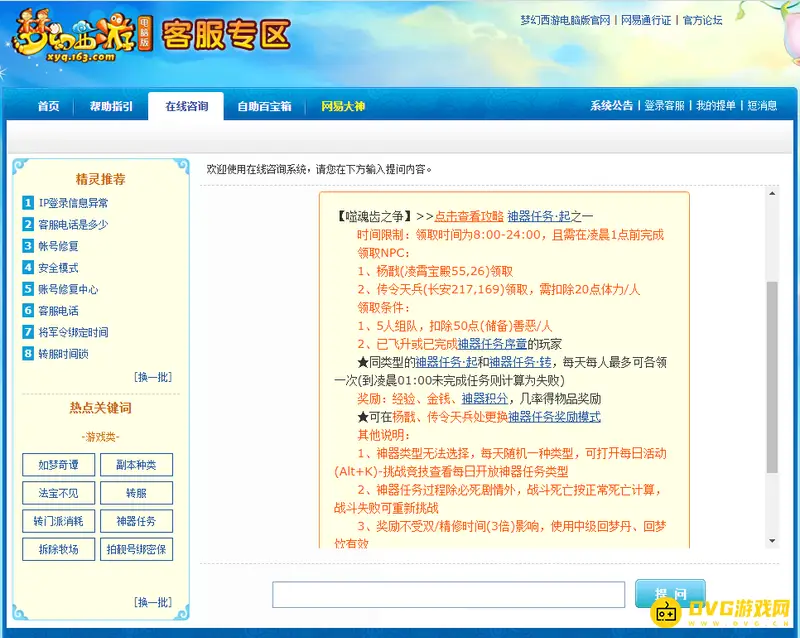Open the 首页 tab
Screen dimensions: 800x638
coord(48,106)
